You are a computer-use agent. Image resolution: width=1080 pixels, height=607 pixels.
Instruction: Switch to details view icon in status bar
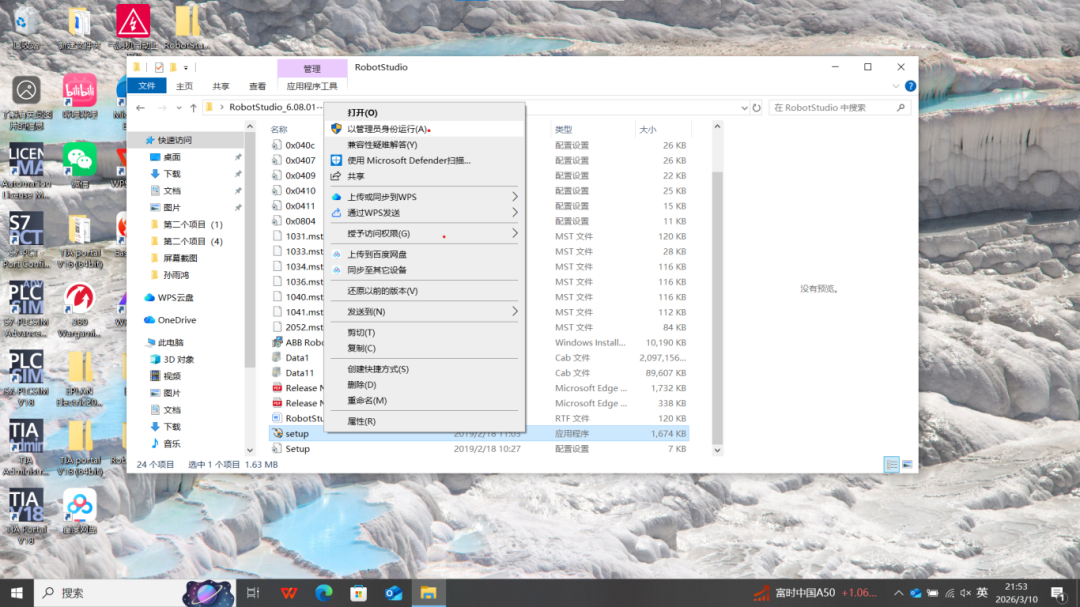891,465
